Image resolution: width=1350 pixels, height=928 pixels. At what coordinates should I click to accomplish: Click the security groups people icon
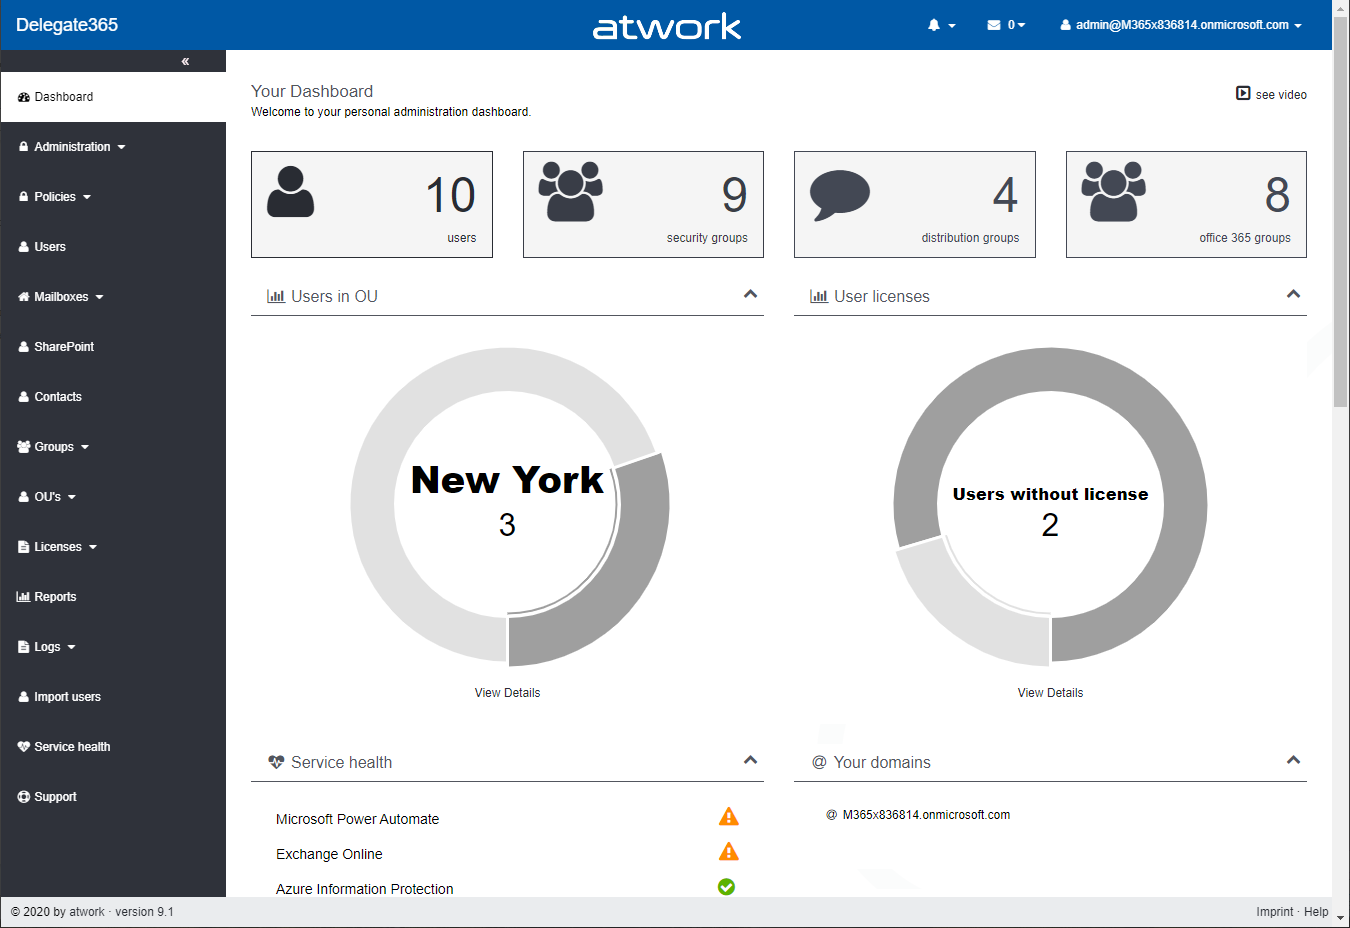click(570, 191)
